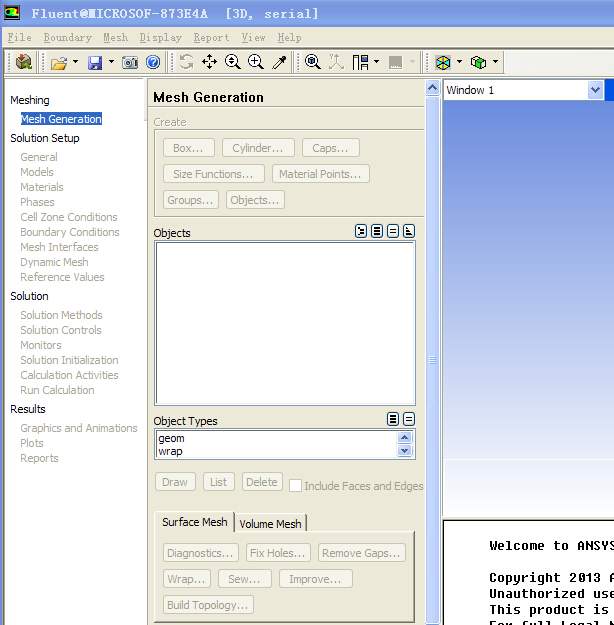Click the task page scroll up arrow

pos(433,88)
